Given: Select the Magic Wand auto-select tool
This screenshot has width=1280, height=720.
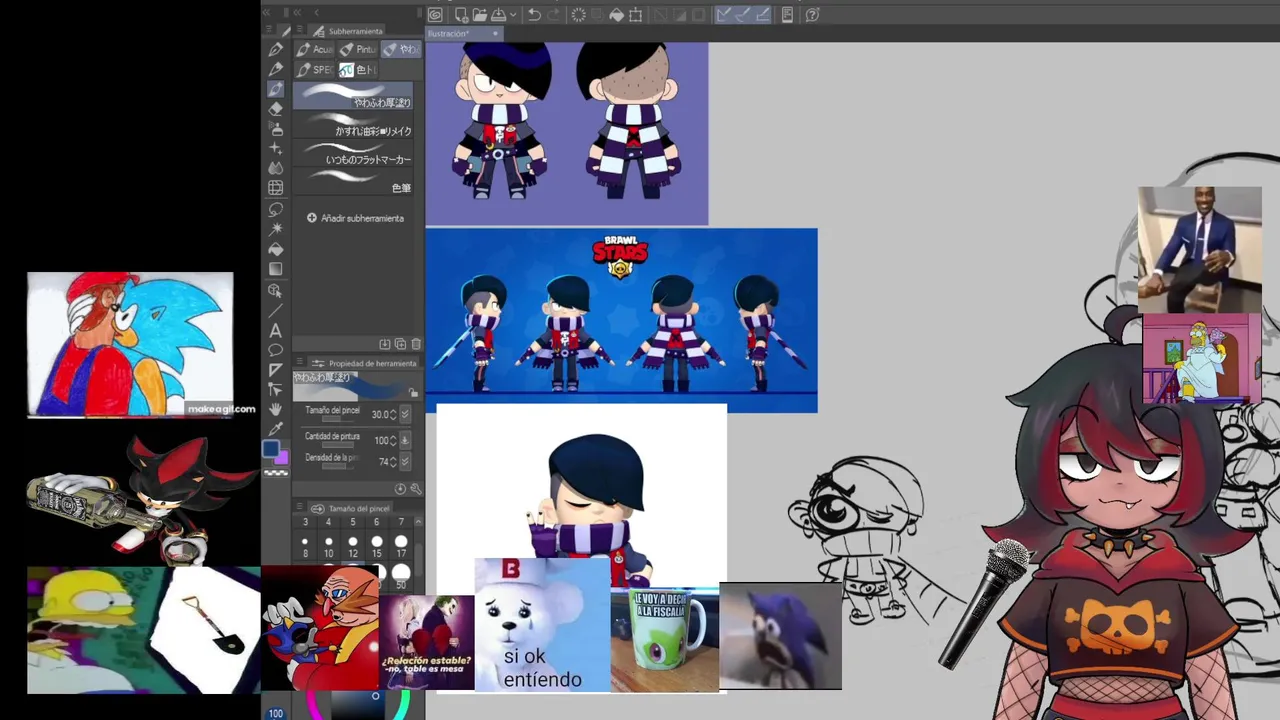Looking at the screenshot, I should point(275,229).
